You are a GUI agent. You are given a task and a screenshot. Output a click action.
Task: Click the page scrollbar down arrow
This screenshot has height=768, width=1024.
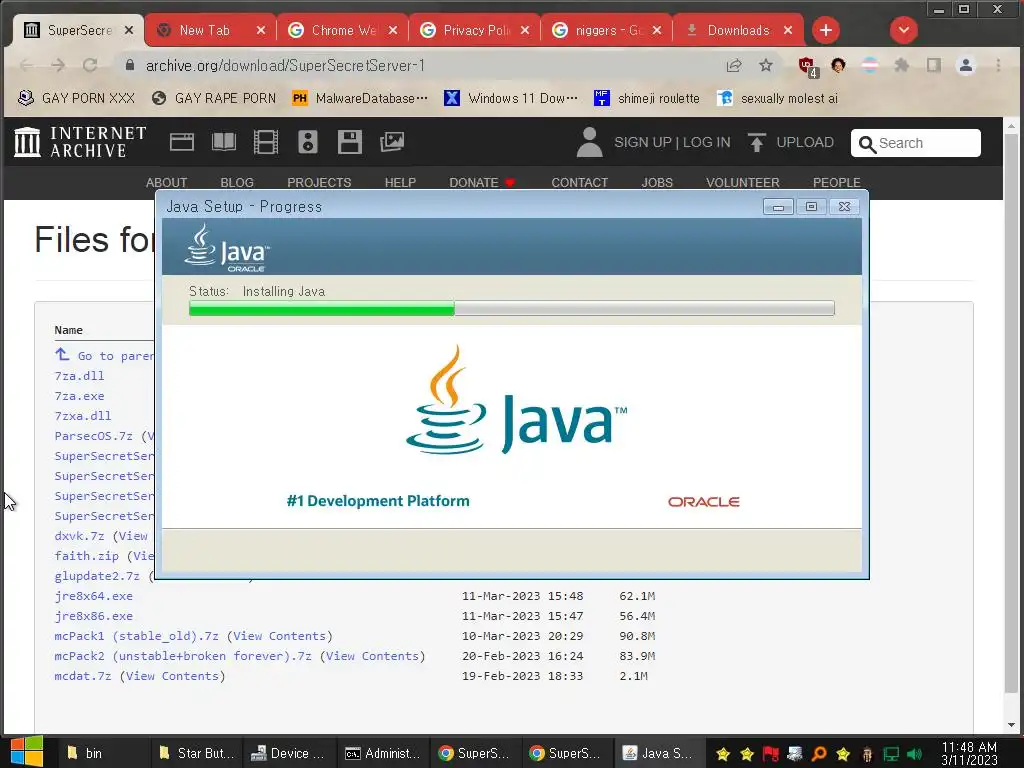(x=1012, y=725)
